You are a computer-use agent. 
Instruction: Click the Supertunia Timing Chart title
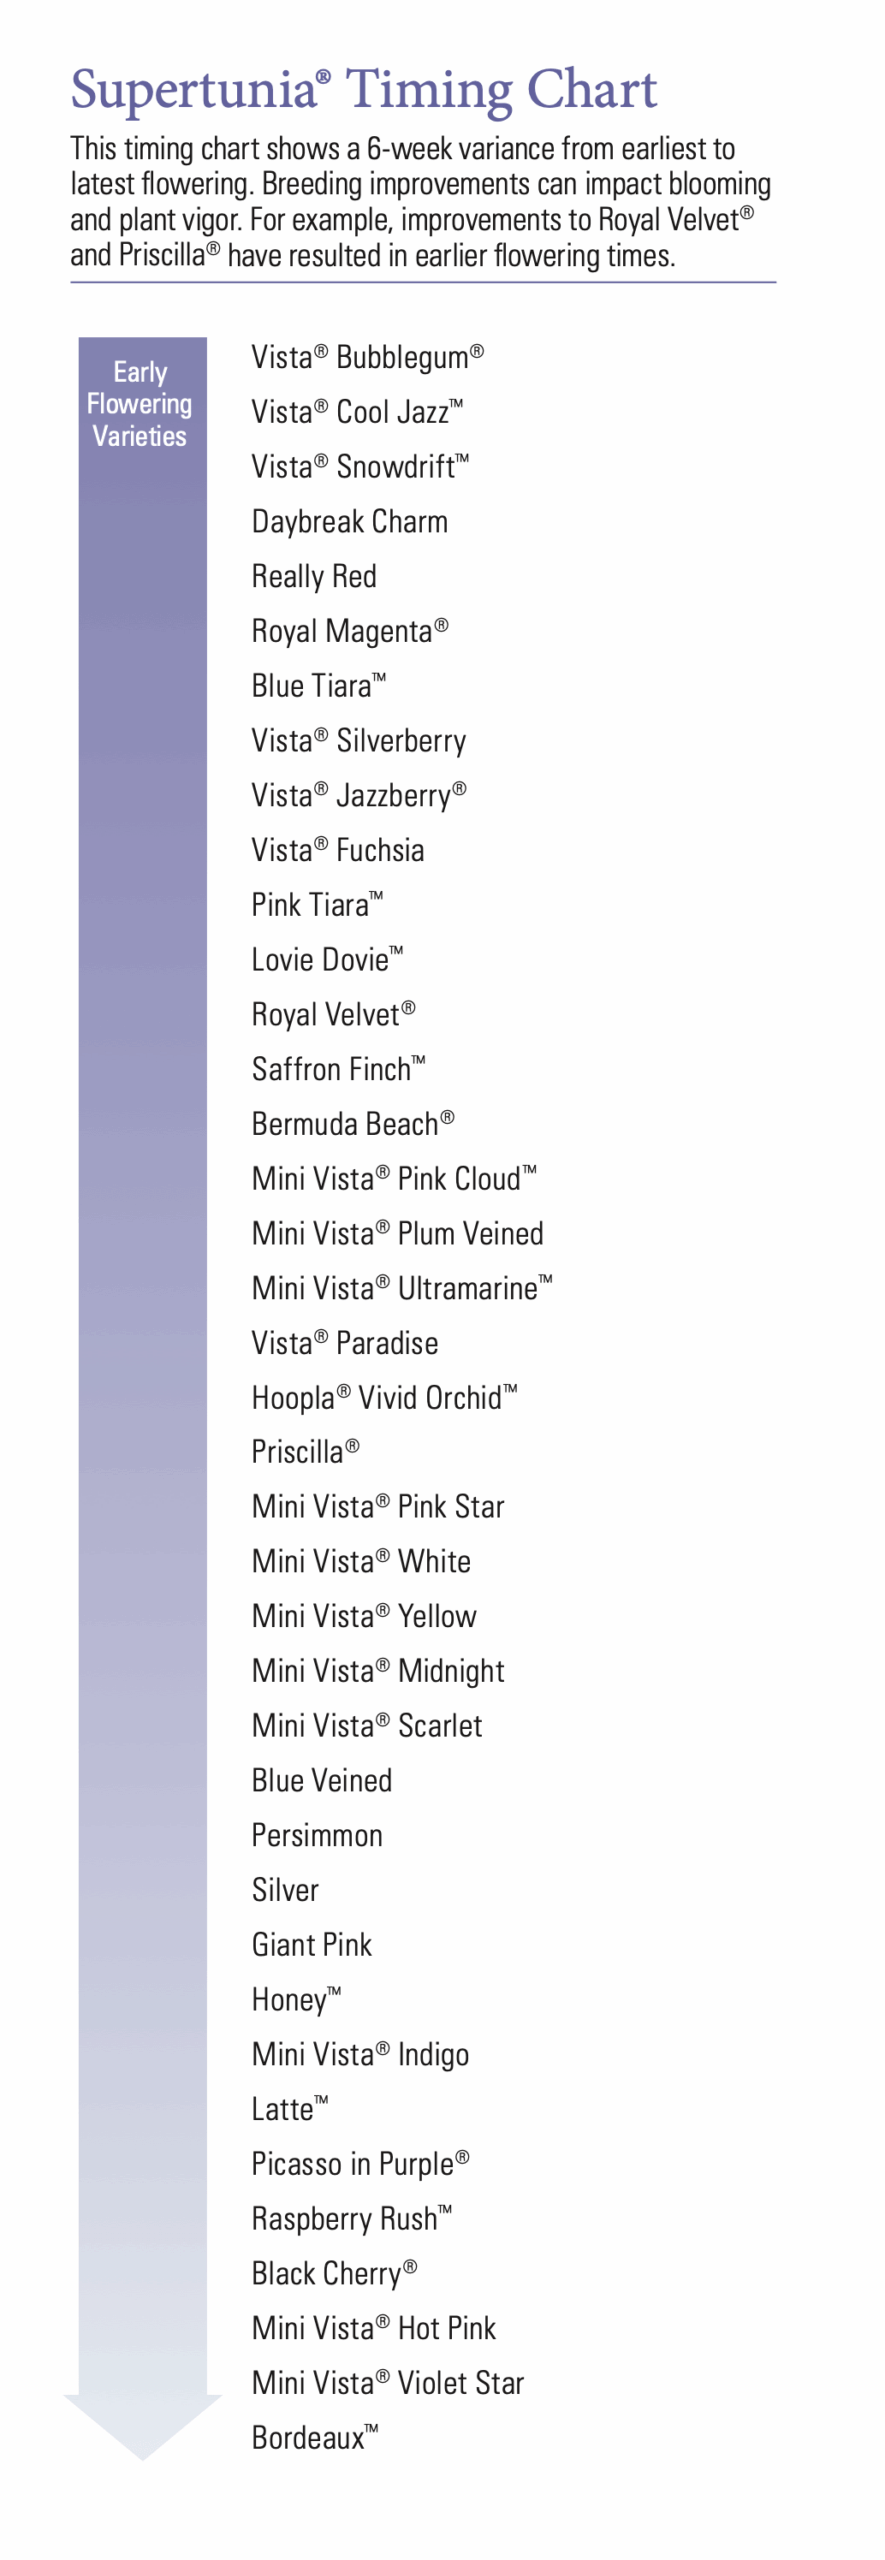tap(364, 90)
